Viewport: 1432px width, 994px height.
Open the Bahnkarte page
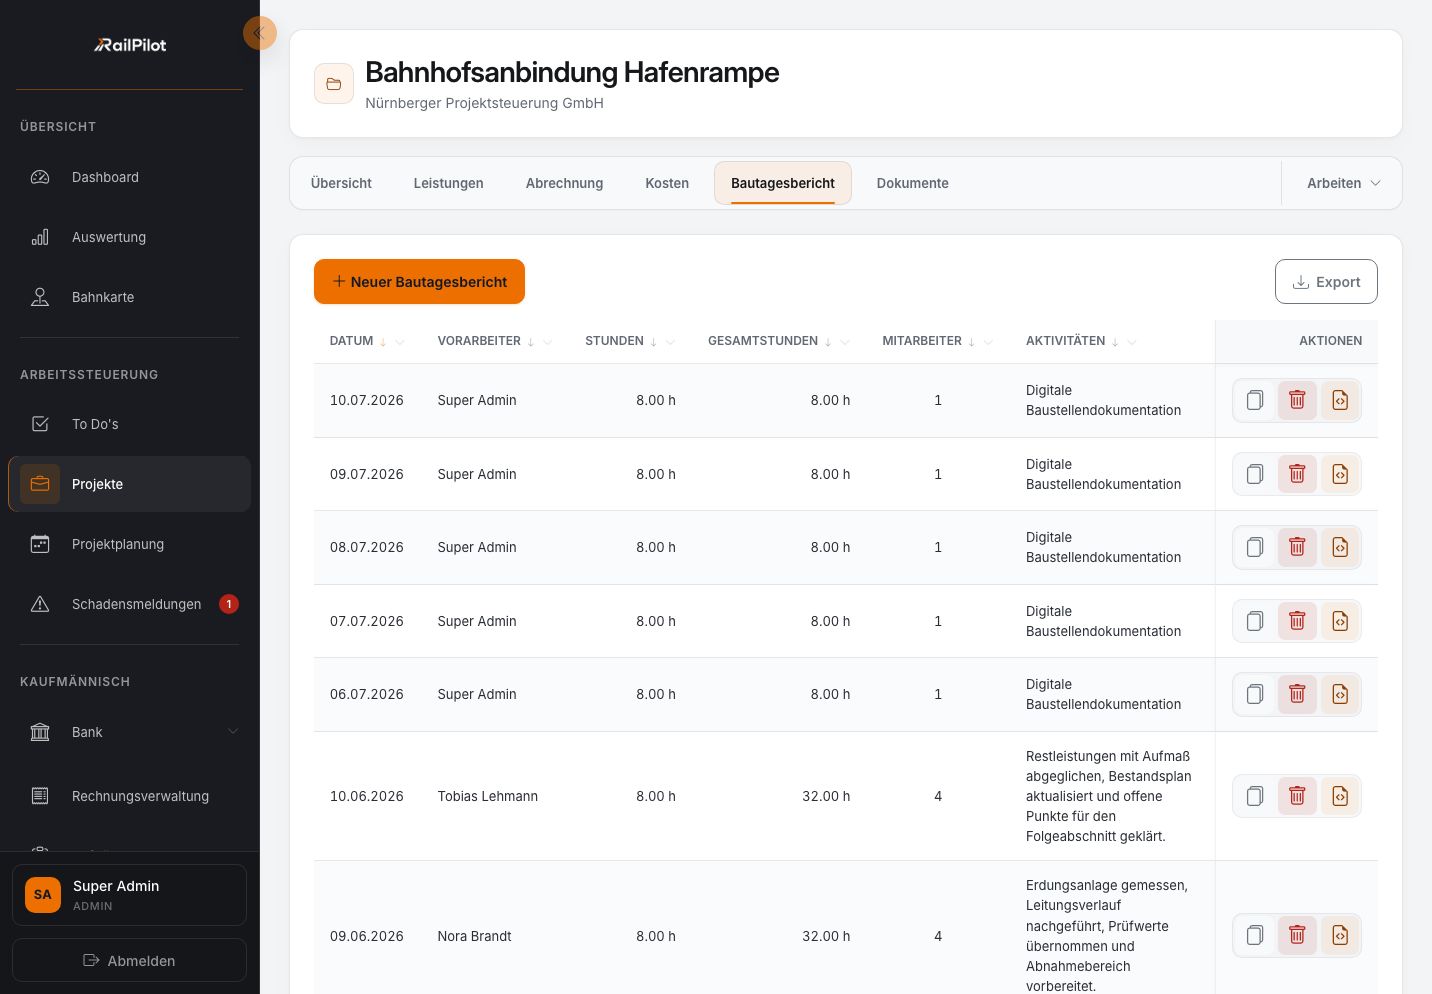click(129, 297)
